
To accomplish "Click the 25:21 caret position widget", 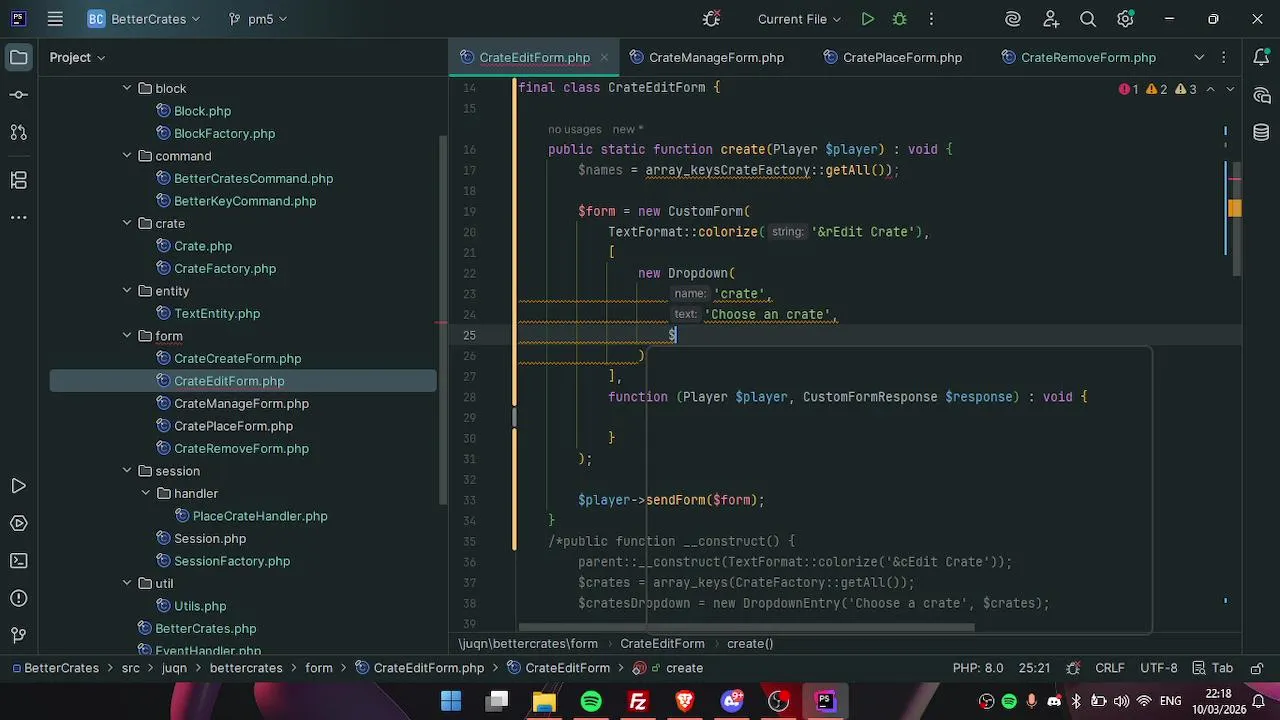I will (1035, 668).
